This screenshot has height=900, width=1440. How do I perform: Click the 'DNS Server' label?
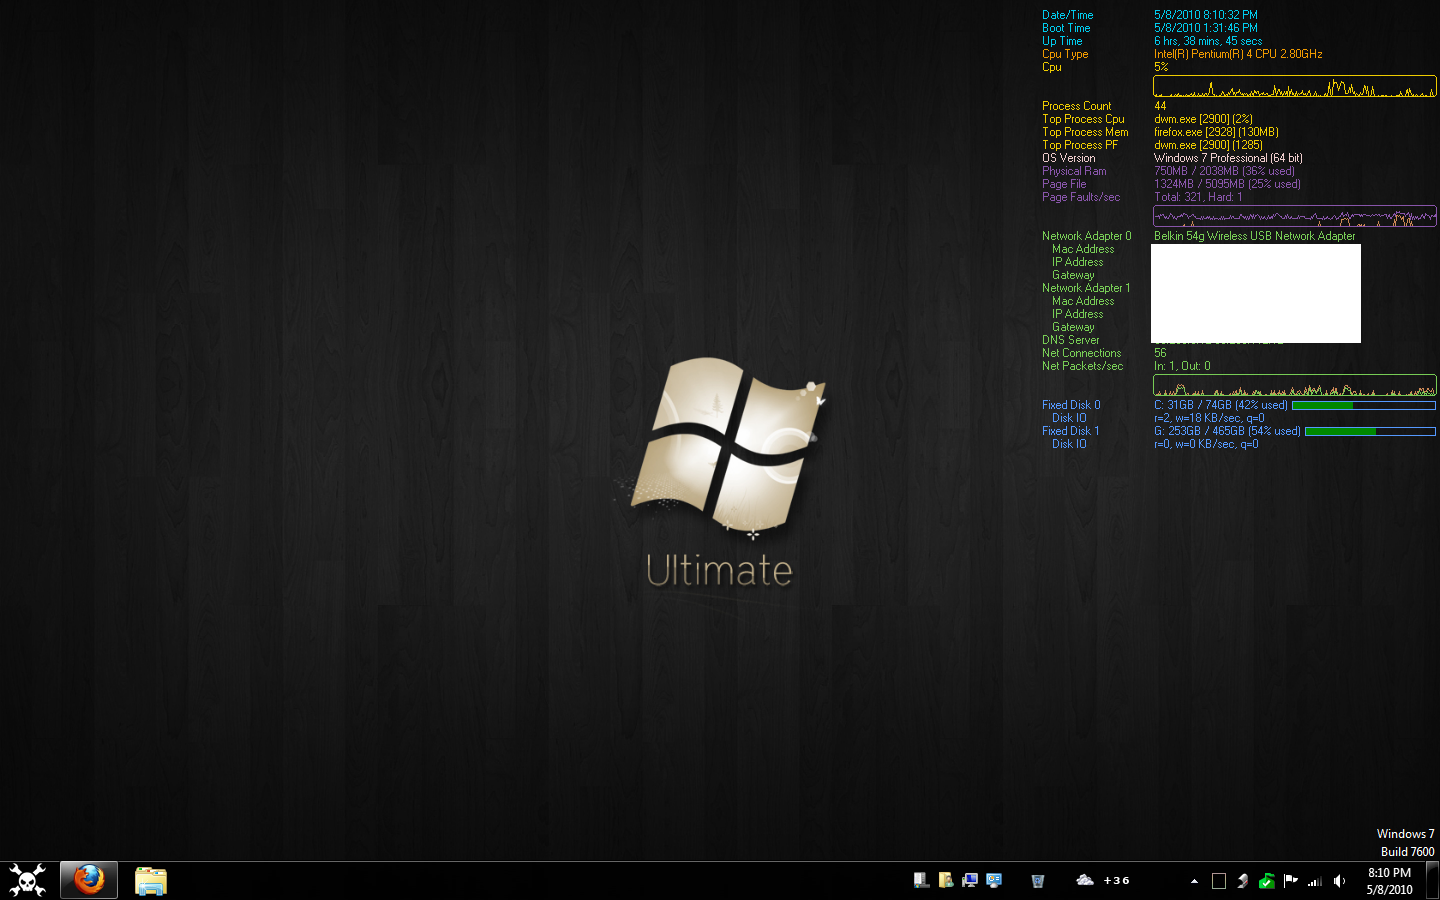(1070, 340)
